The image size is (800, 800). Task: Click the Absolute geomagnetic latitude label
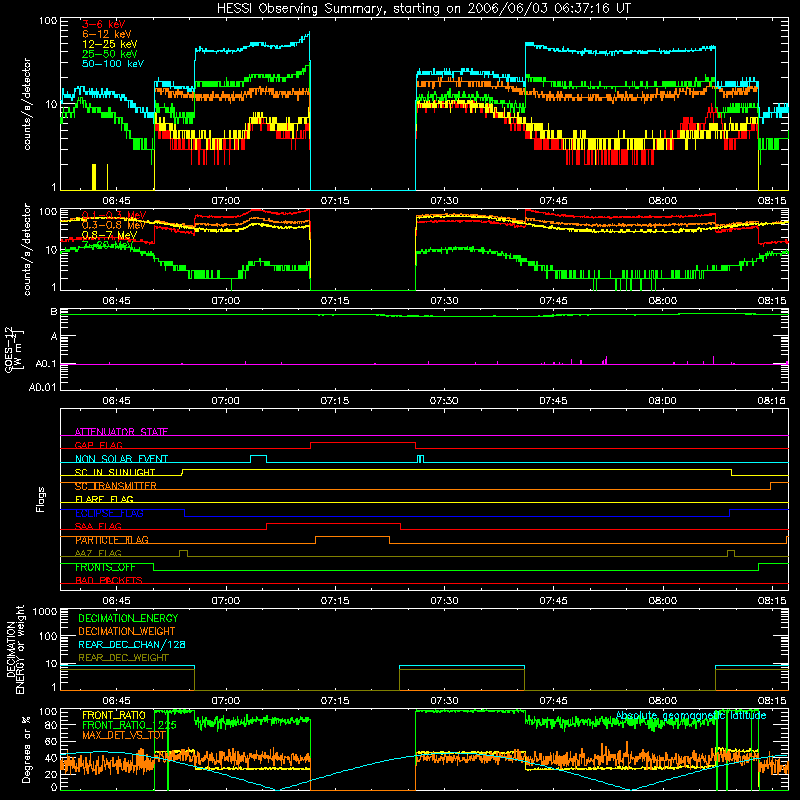click(x=691, y=715)
